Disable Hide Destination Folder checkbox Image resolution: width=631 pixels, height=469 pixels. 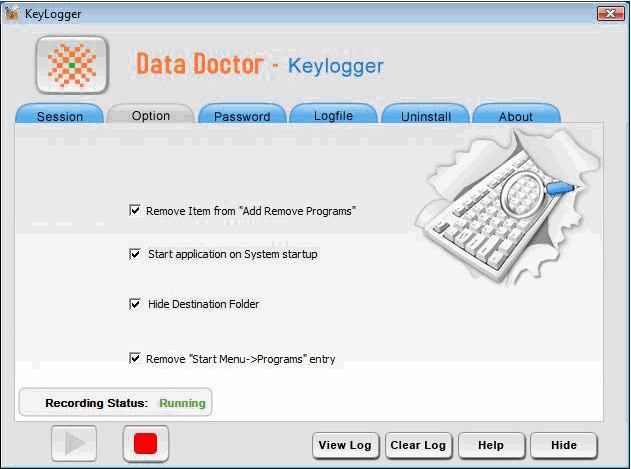coord(135,304)
